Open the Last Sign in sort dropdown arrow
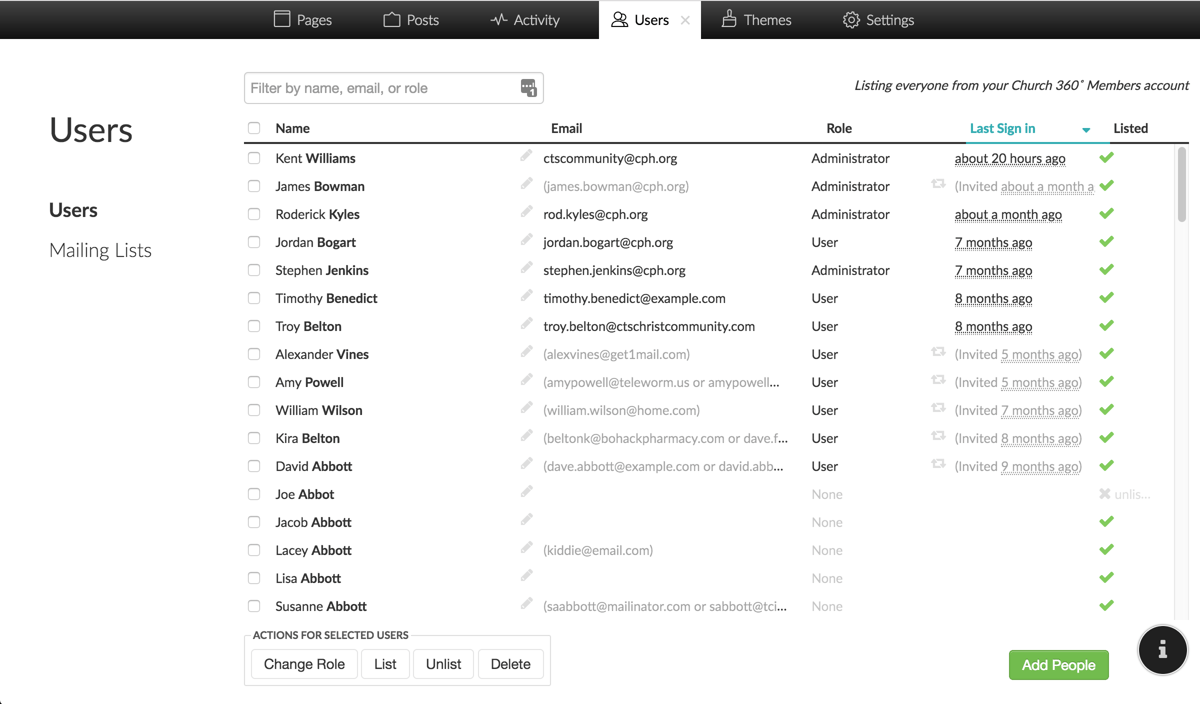 pos(1085,129)
